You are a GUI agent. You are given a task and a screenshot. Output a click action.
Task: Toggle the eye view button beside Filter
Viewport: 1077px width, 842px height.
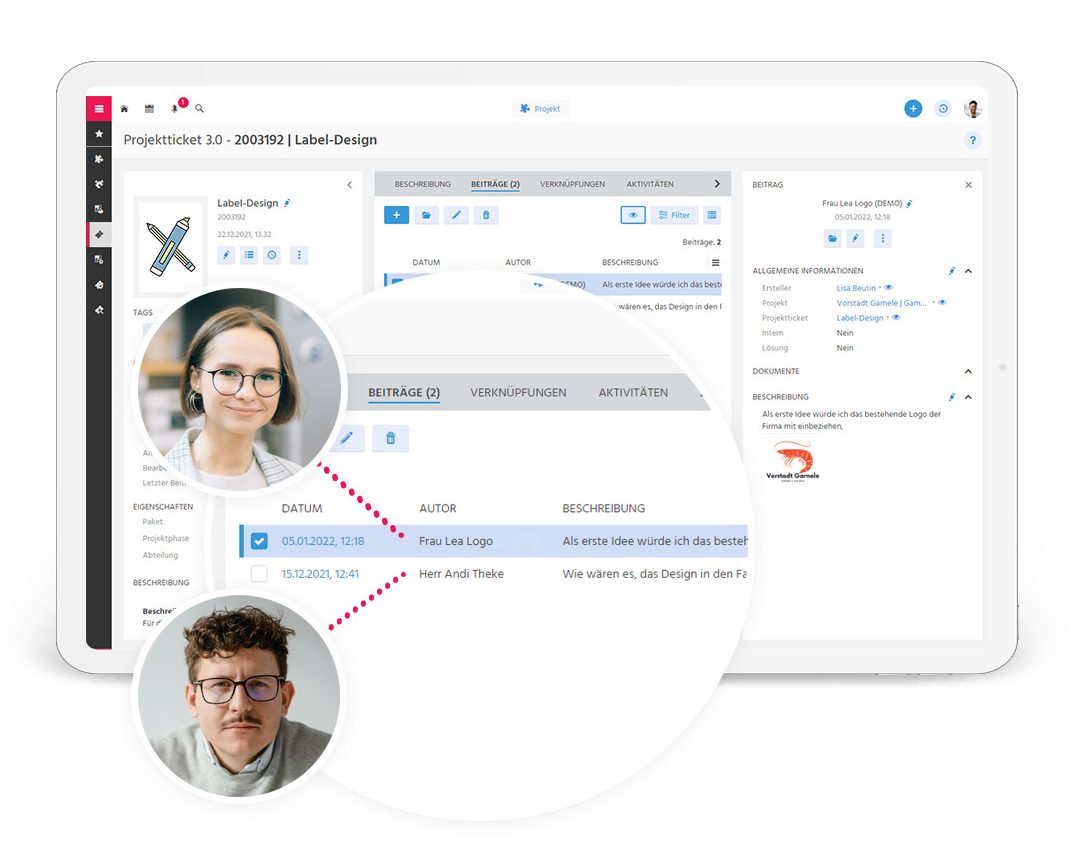coord(632,214)
